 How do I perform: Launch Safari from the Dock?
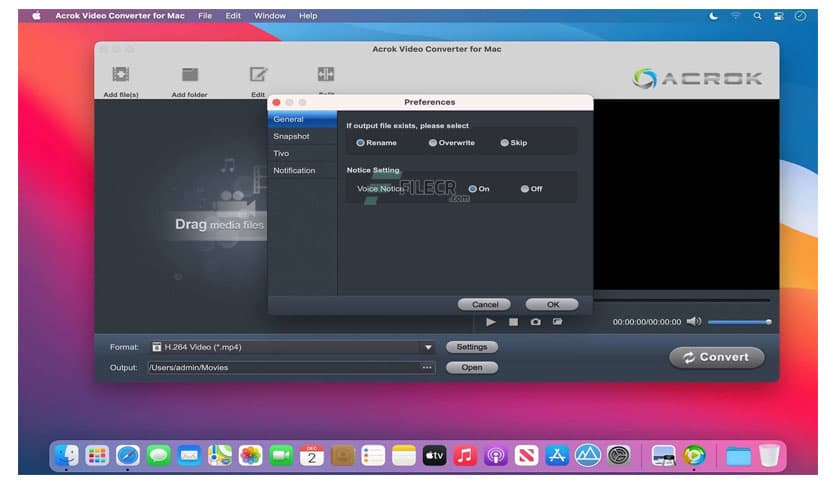[128, 456]
